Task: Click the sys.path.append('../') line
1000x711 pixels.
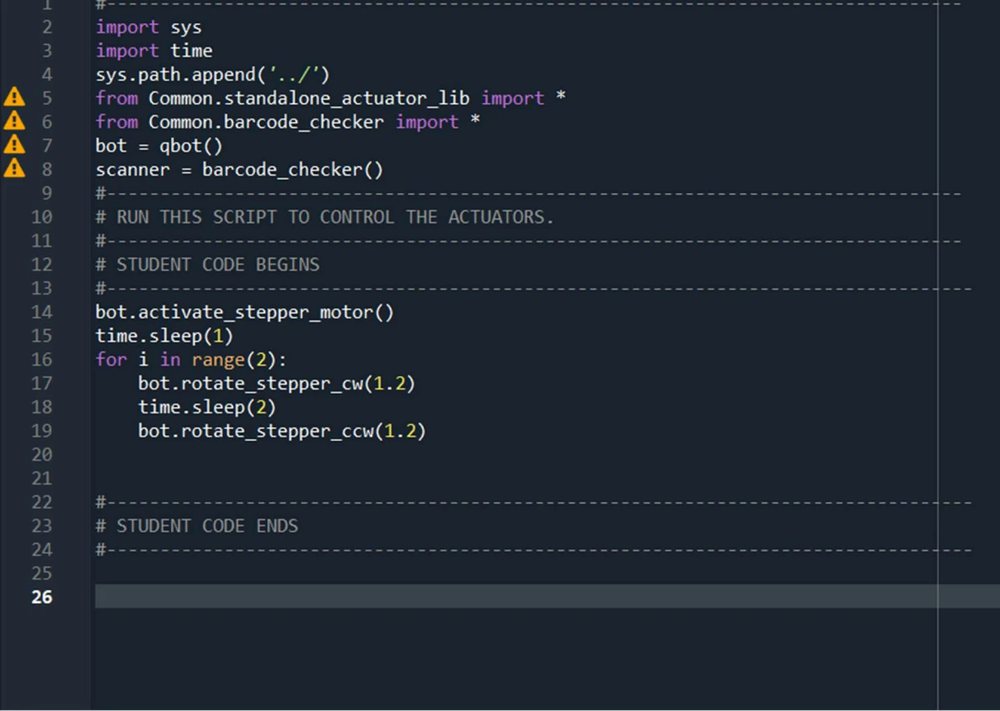Action: [212, 75]
